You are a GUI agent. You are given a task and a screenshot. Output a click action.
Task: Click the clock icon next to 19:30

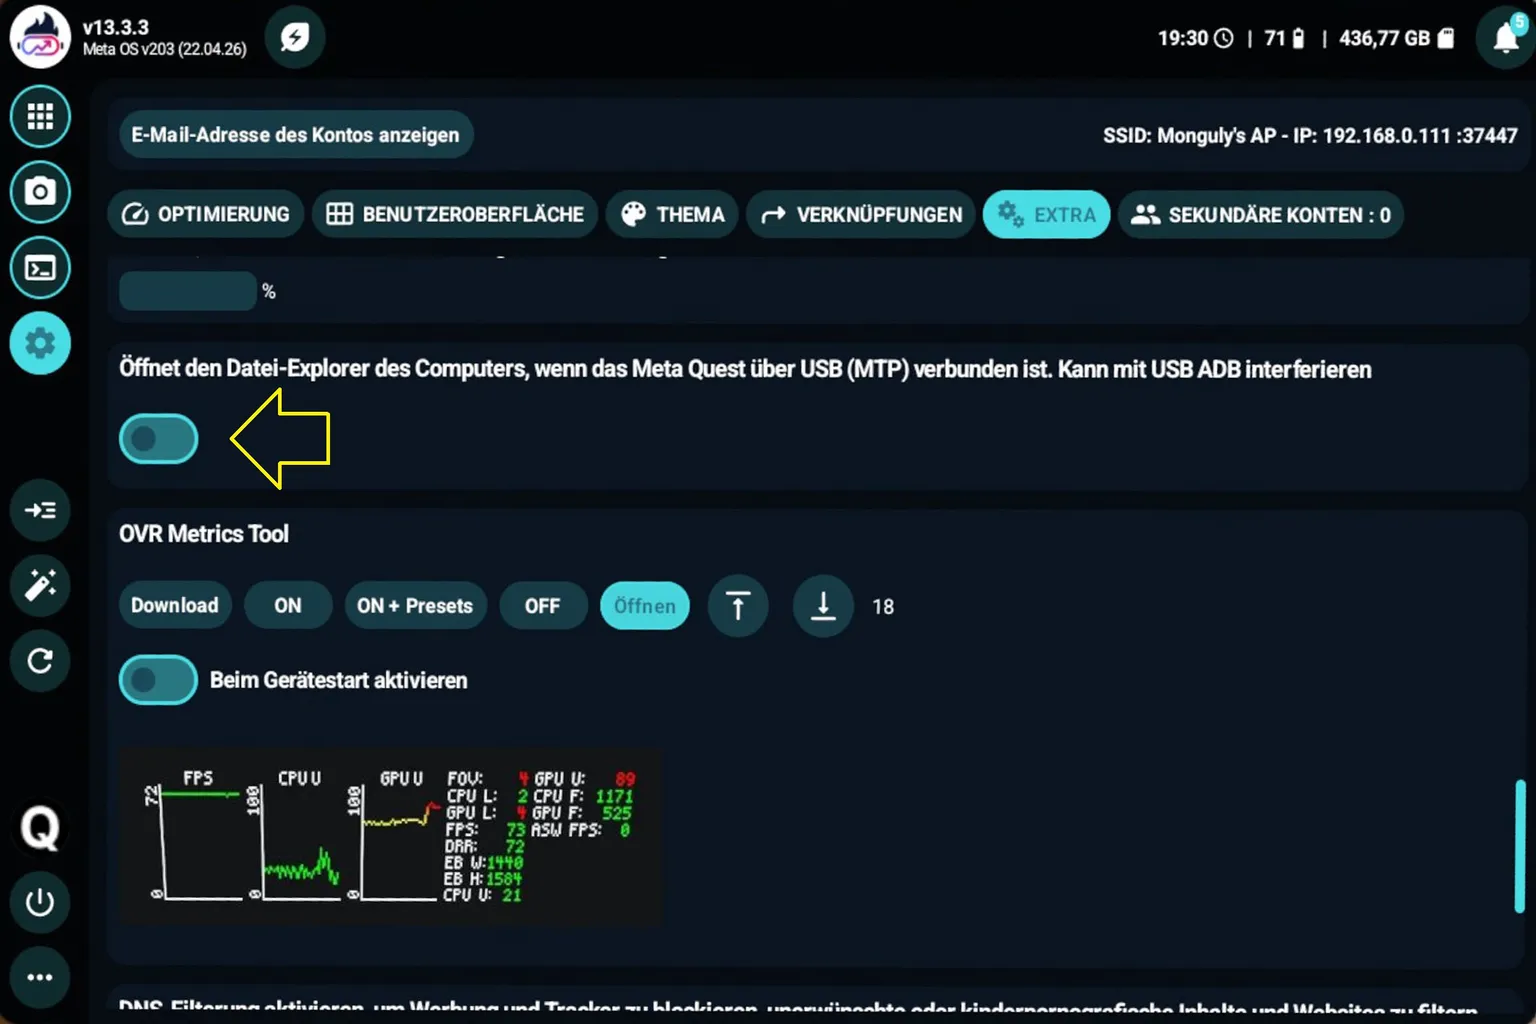tap(1224, 38)
